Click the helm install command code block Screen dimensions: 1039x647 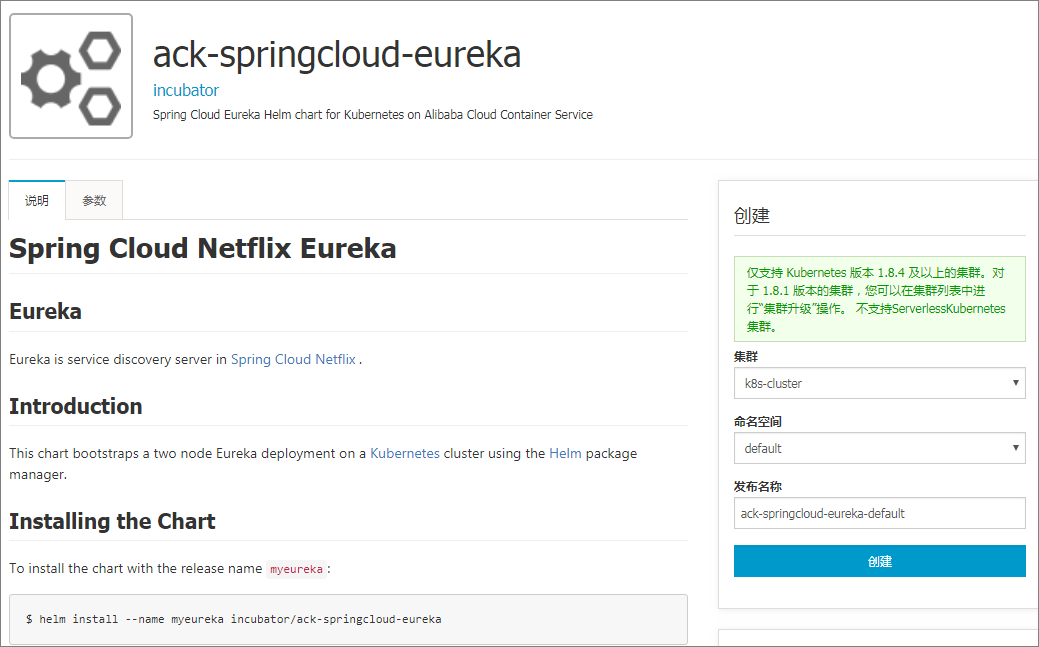click(x=349, y=619)
